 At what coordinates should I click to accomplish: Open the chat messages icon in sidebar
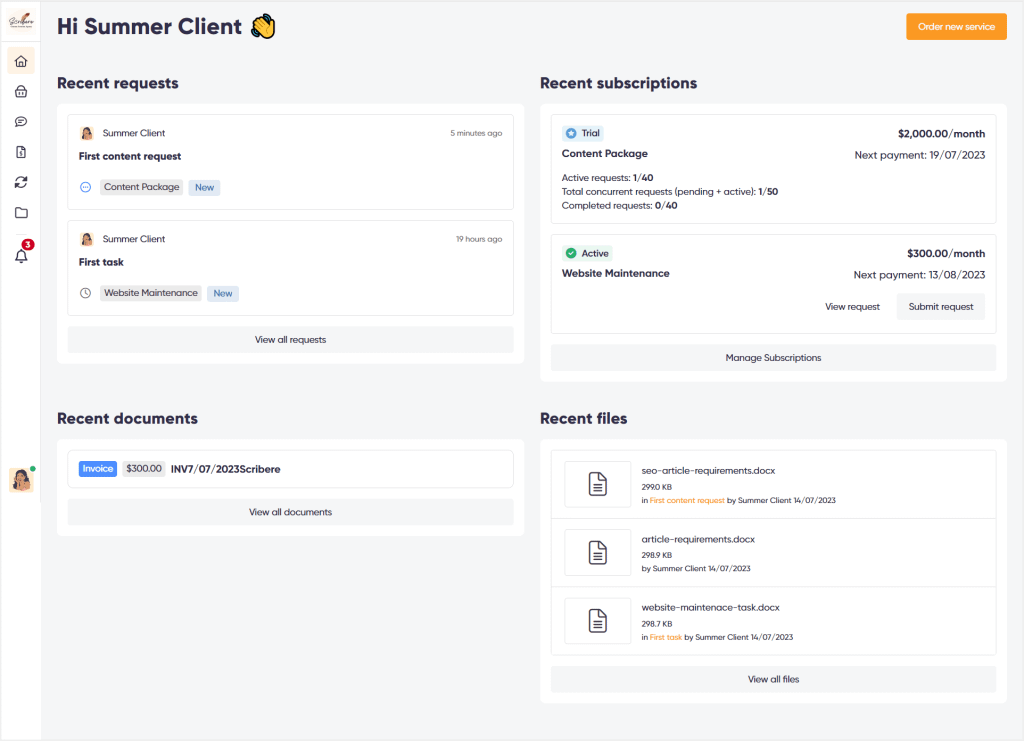[x=21, y=122]
